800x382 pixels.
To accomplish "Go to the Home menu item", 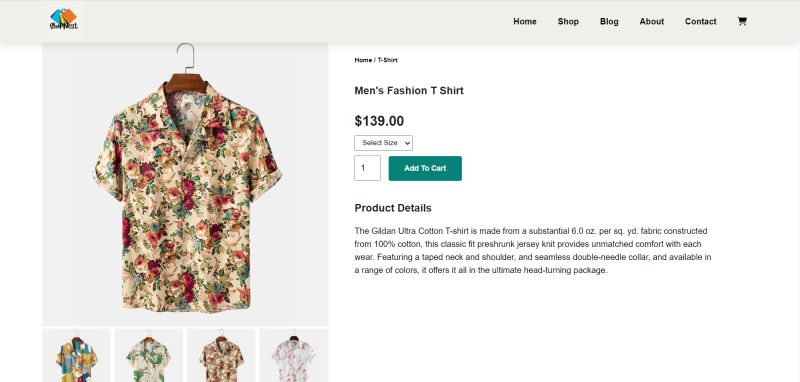I will coord(524,21).
